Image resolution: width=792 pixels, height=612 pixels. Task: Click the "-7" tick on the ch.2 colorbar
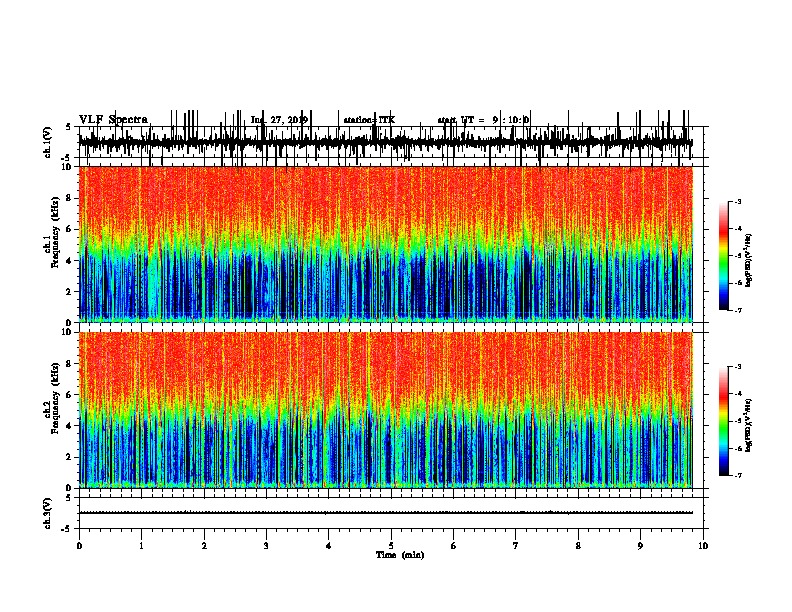tap(737, 475)
